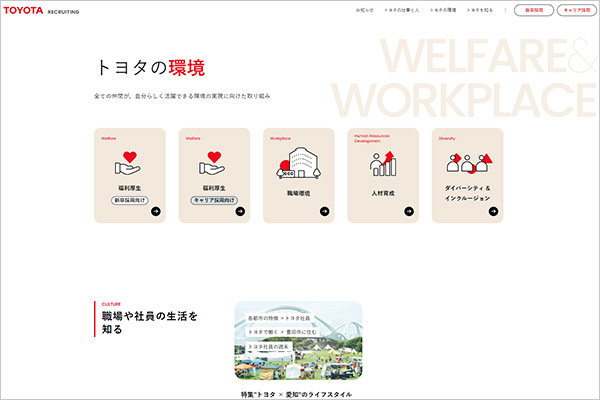This screenshot has height=400, width=600.
Task: Click the Workplace label on 職場環境 card
Action: click(x=280, y=139)
